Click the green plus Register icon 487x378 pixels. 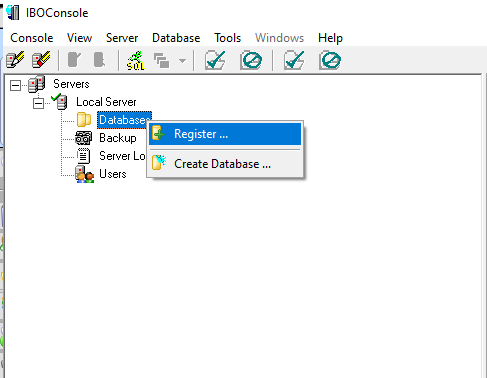[159, 134]
